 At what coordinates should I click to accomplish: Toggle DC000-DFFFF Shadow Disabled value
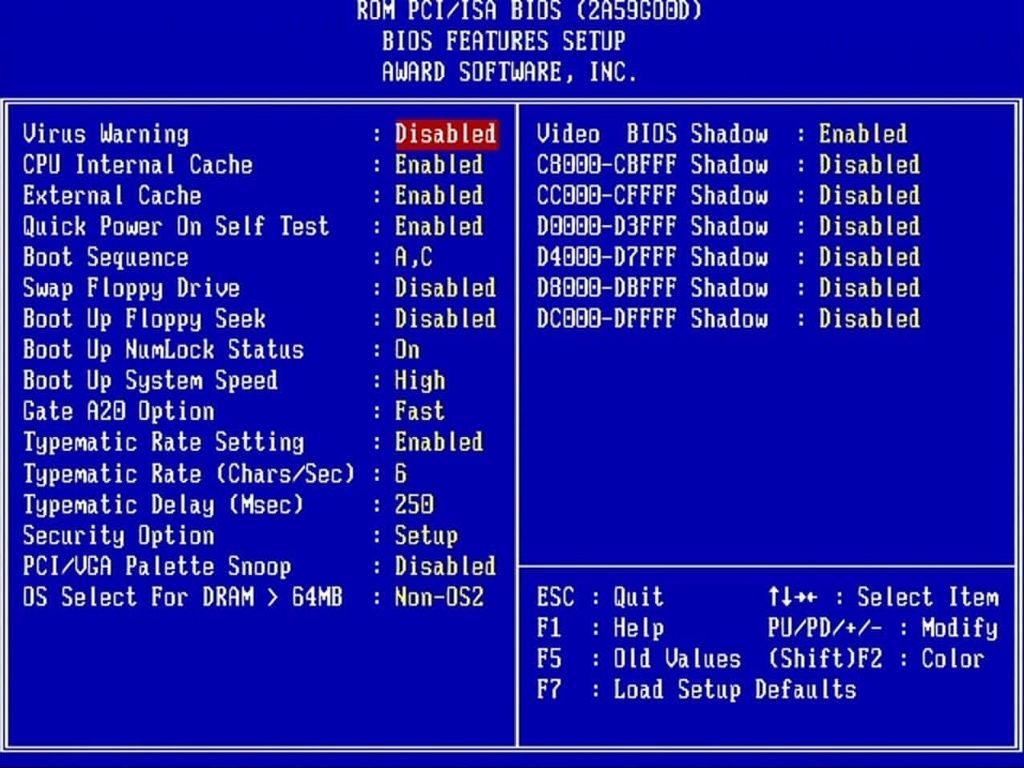tap(870, 319)
